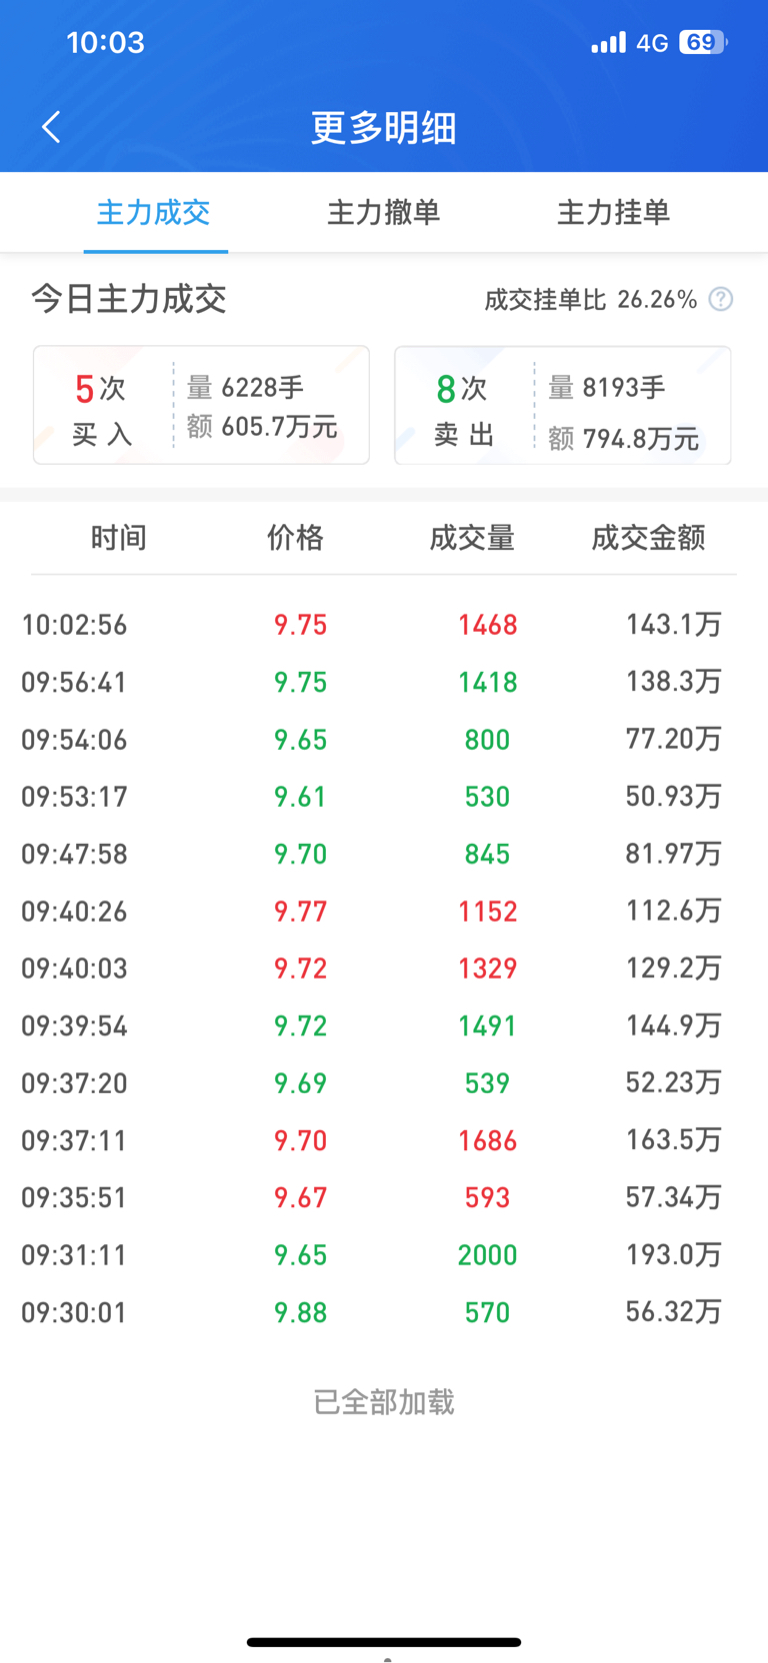Tap the volume value 530

pyautogui.click(x=488, y=797)
